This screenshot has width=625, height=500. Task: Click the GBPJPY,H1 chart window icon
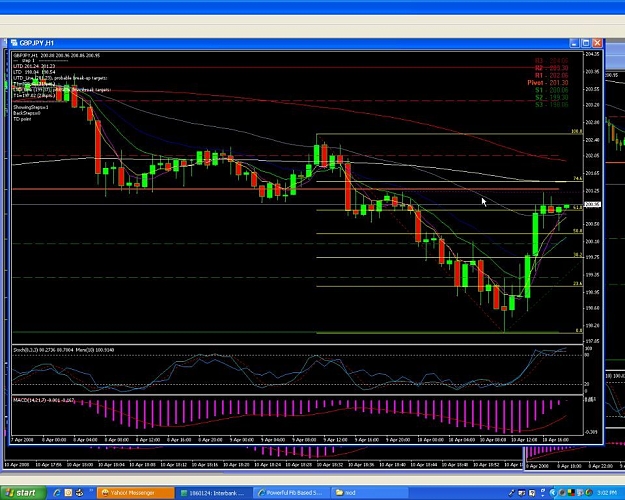tap(14, 43)
